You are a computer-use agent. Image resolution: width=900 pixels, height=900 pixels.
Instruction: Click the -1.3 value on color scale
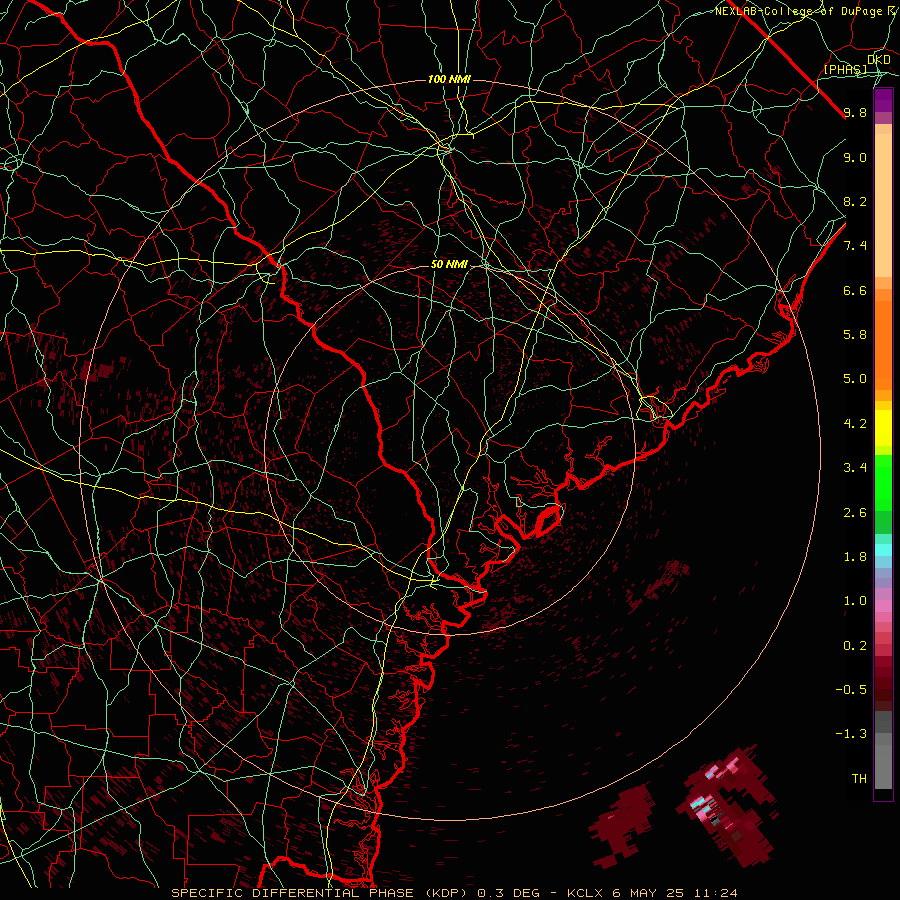click(851, 734)
